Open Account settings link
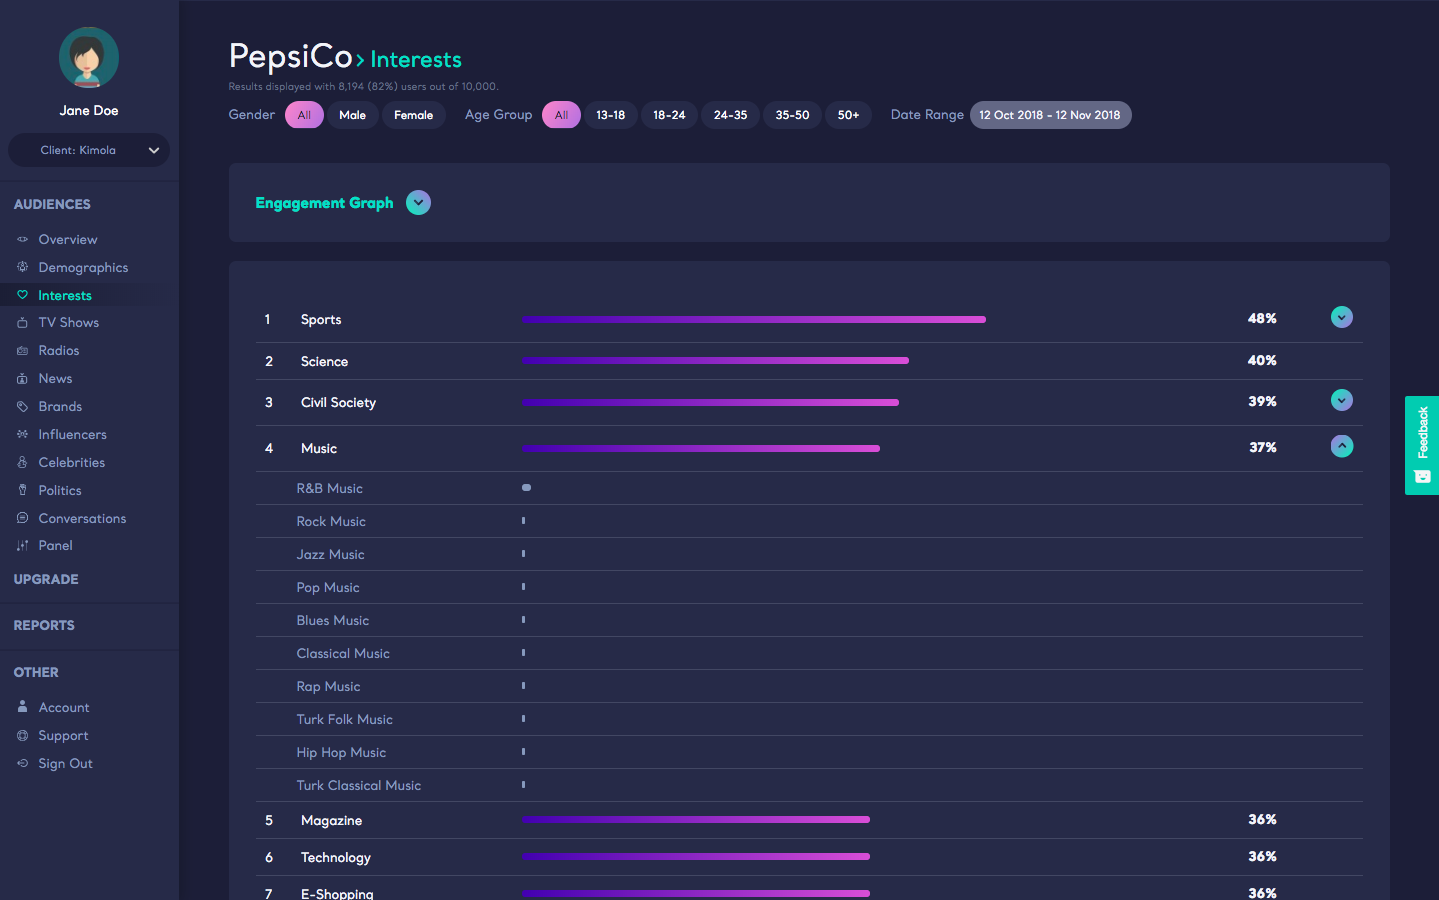Viewport: 1439px width, 900px height. [x=64, y=707]
